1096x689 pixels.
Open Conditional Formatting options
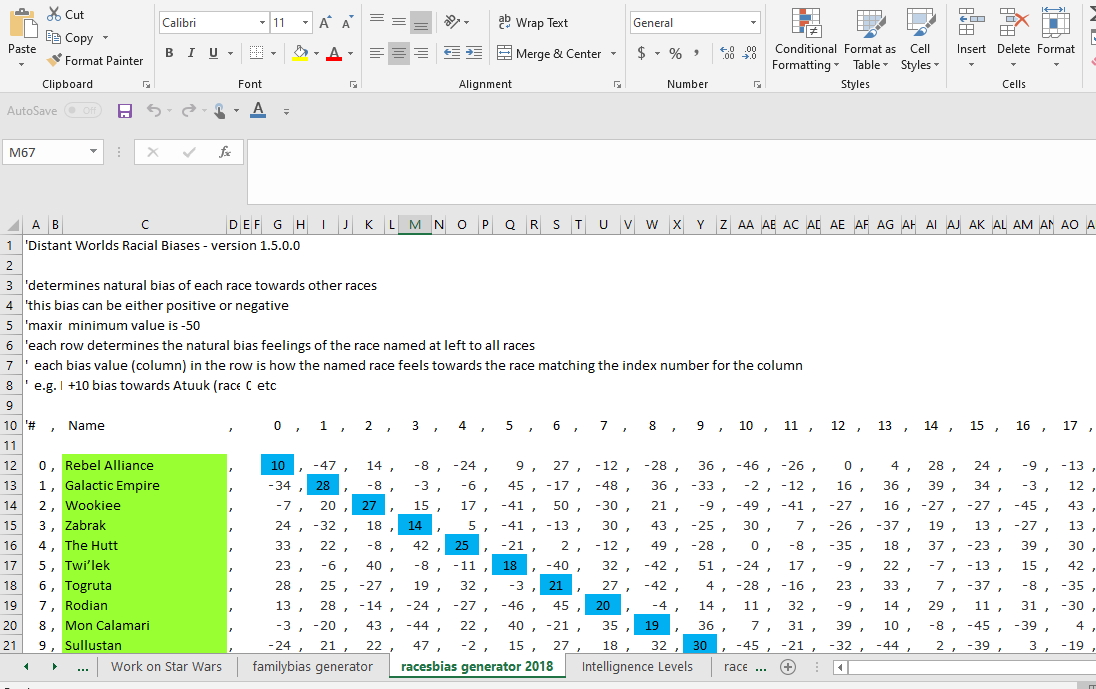[803, 40]
